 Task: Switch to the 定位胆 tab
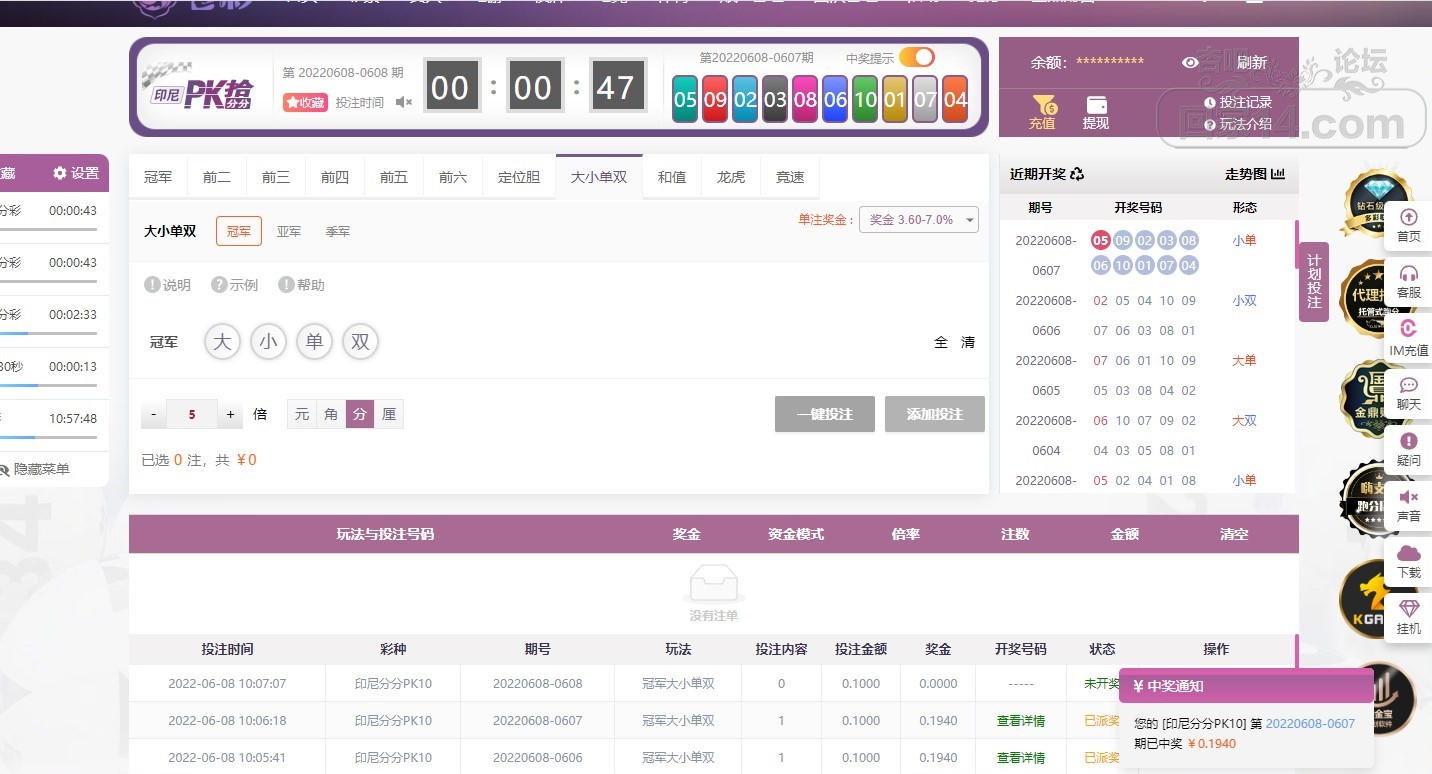[x=519, y=177]
